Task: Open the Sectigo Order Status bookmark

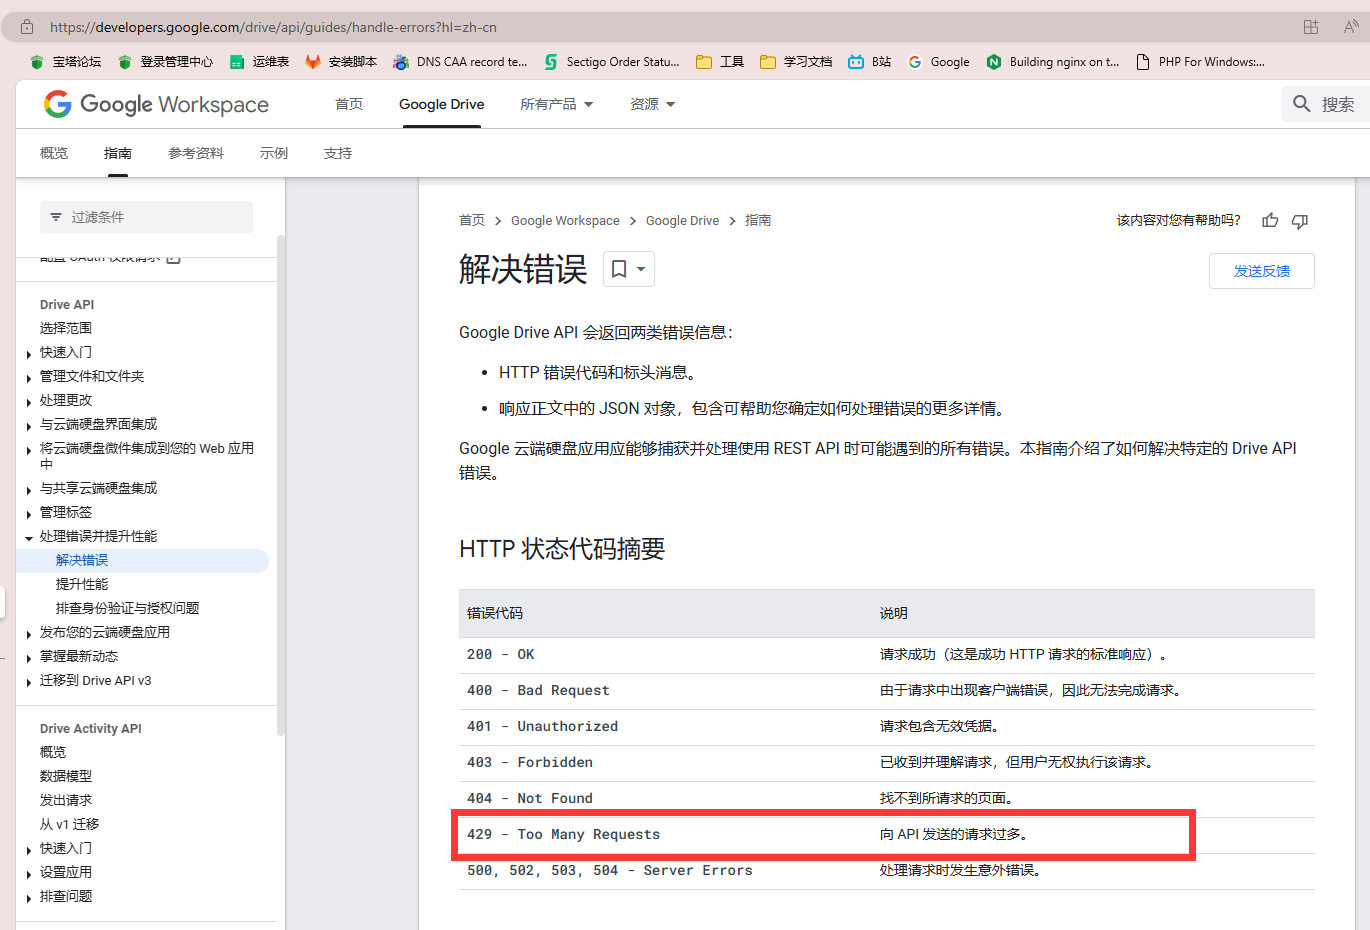Action: tap(611, 62)
